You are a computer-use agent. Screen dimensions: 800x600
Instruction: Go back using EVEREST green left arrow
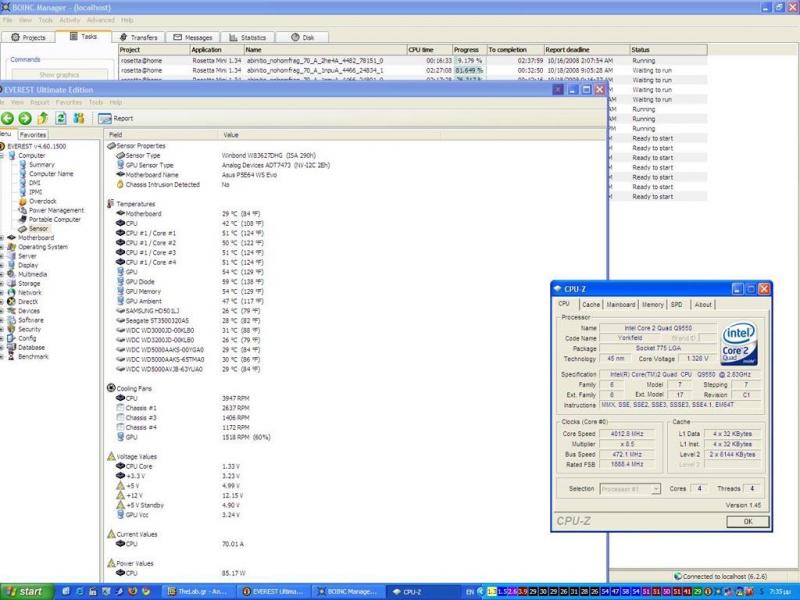(x=7, y=118)
